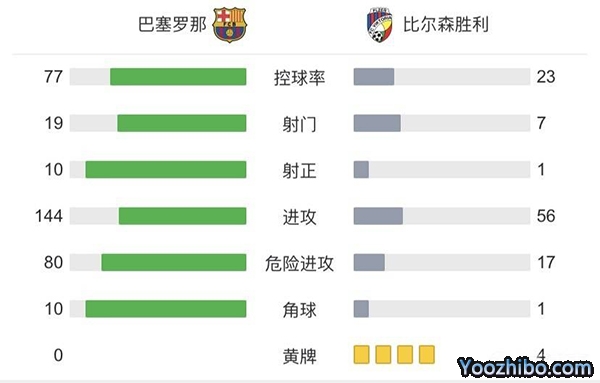This screenshot has height=383, width=600.
Task: Click the green 进攻 bar showing 144
Action: point(183,216)
